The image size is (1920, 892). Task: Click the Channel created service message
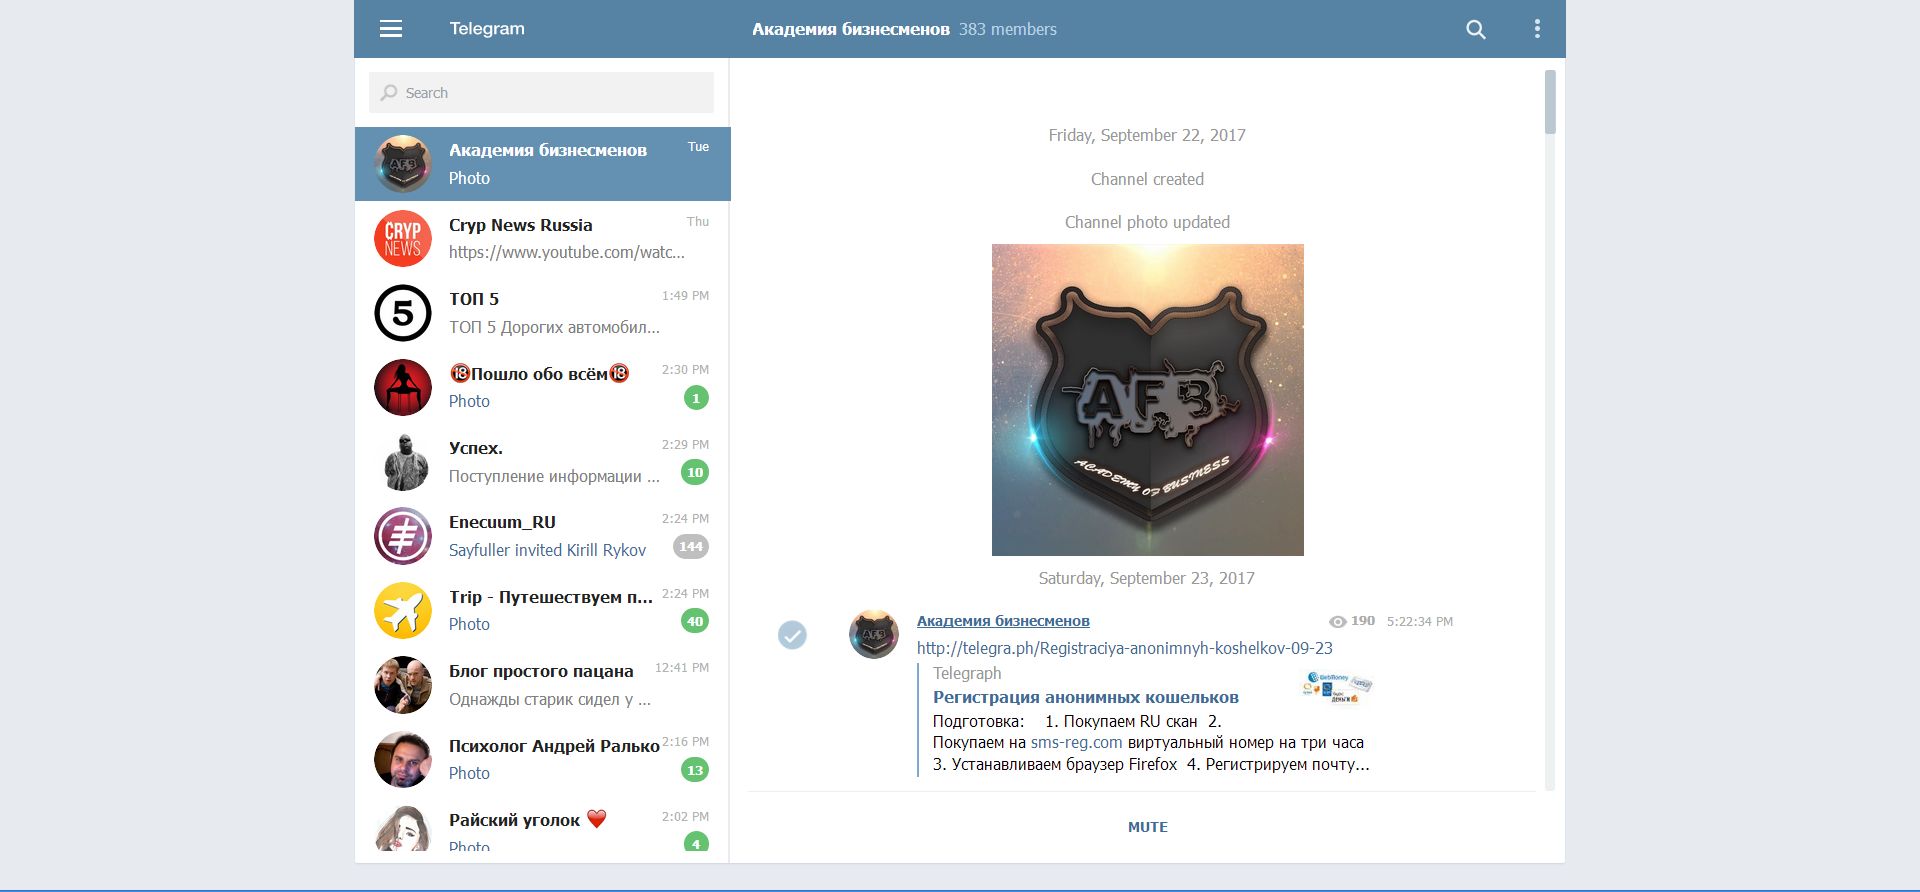[x=1147, y=179]
